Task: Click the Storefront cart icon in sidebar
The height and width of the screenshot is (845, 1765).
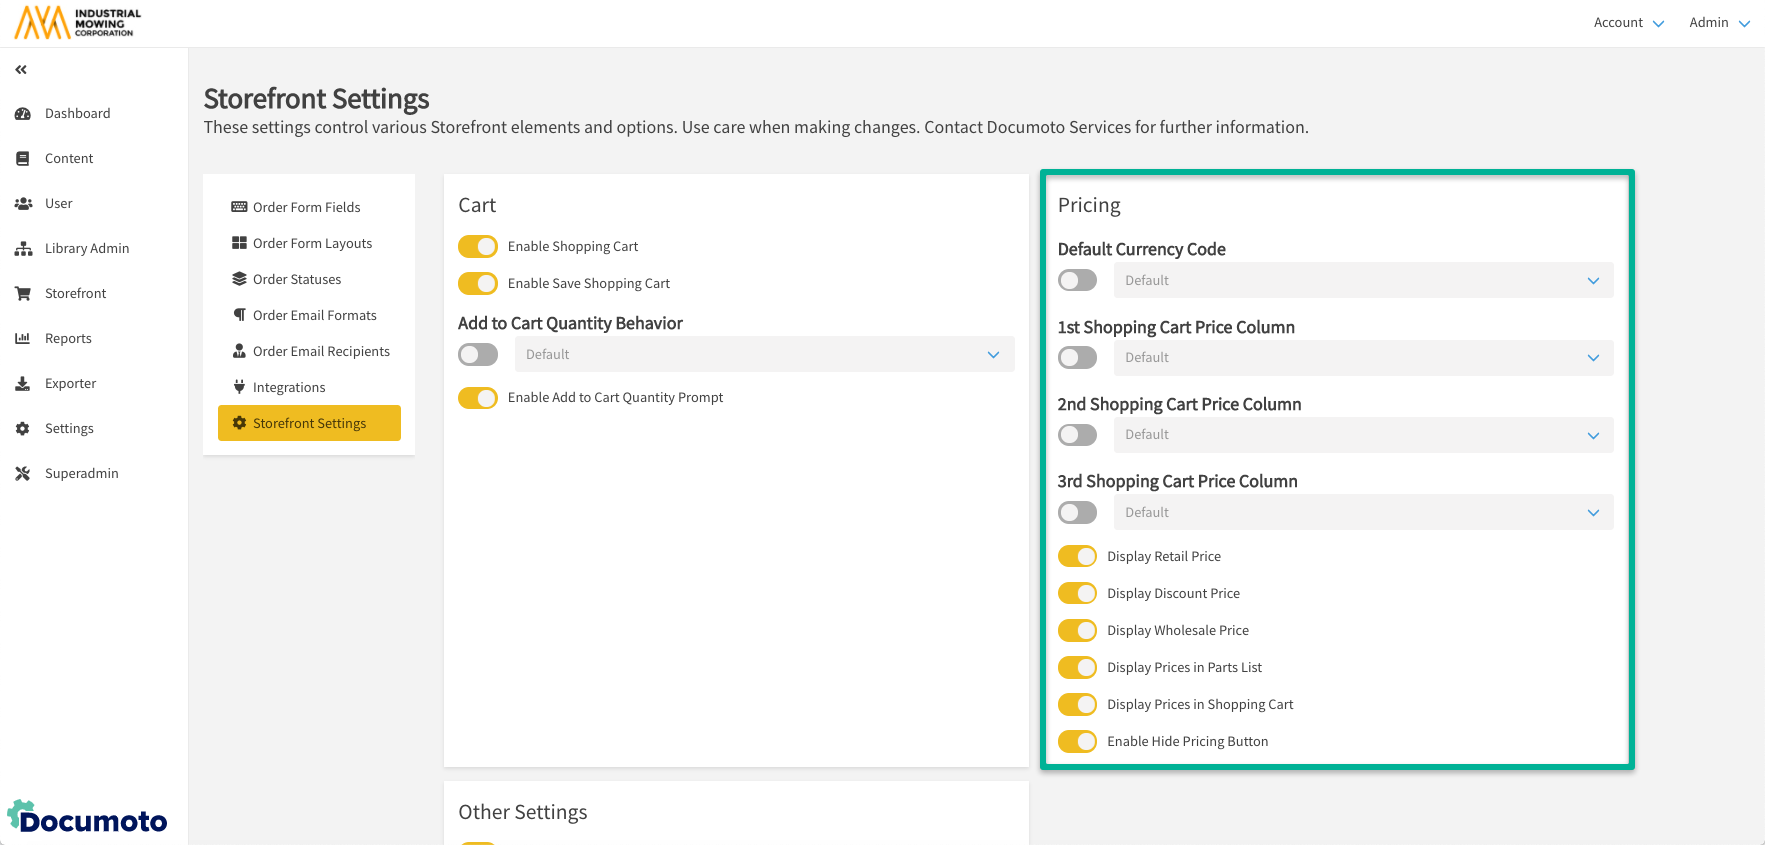Action: 23,294
